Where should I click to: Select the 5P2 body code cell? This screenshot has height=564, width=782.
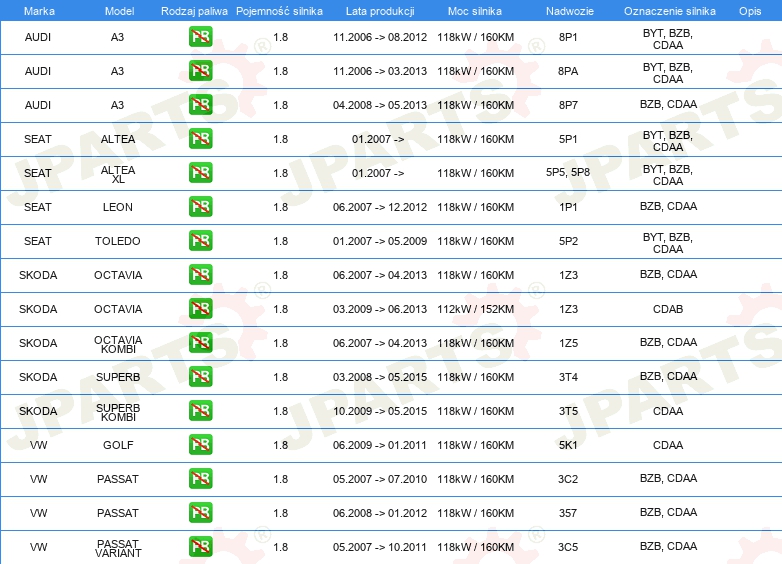[568, 241]
